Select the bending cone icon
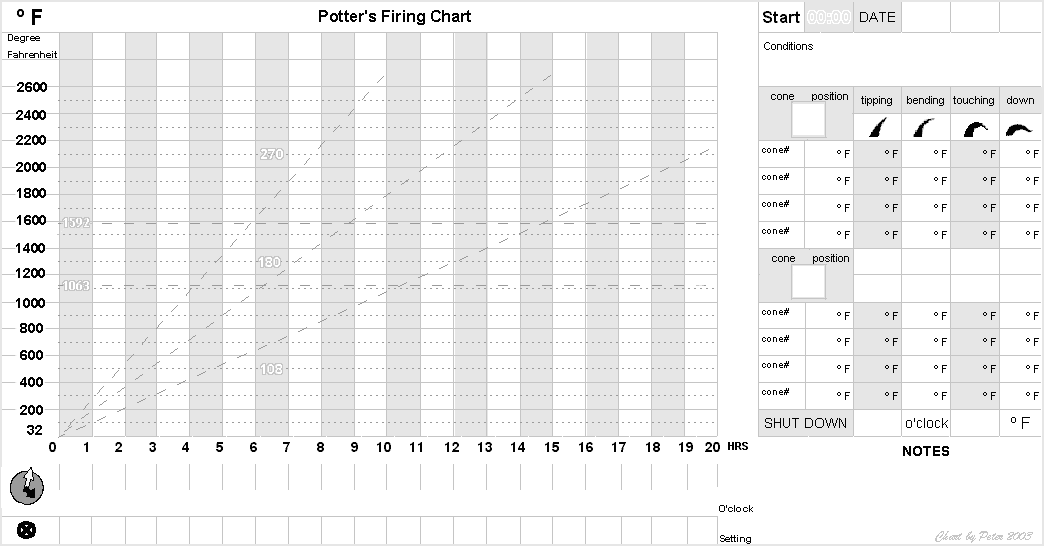Image resolution: width=1044 pixels, height=546 pixels. 923,127
